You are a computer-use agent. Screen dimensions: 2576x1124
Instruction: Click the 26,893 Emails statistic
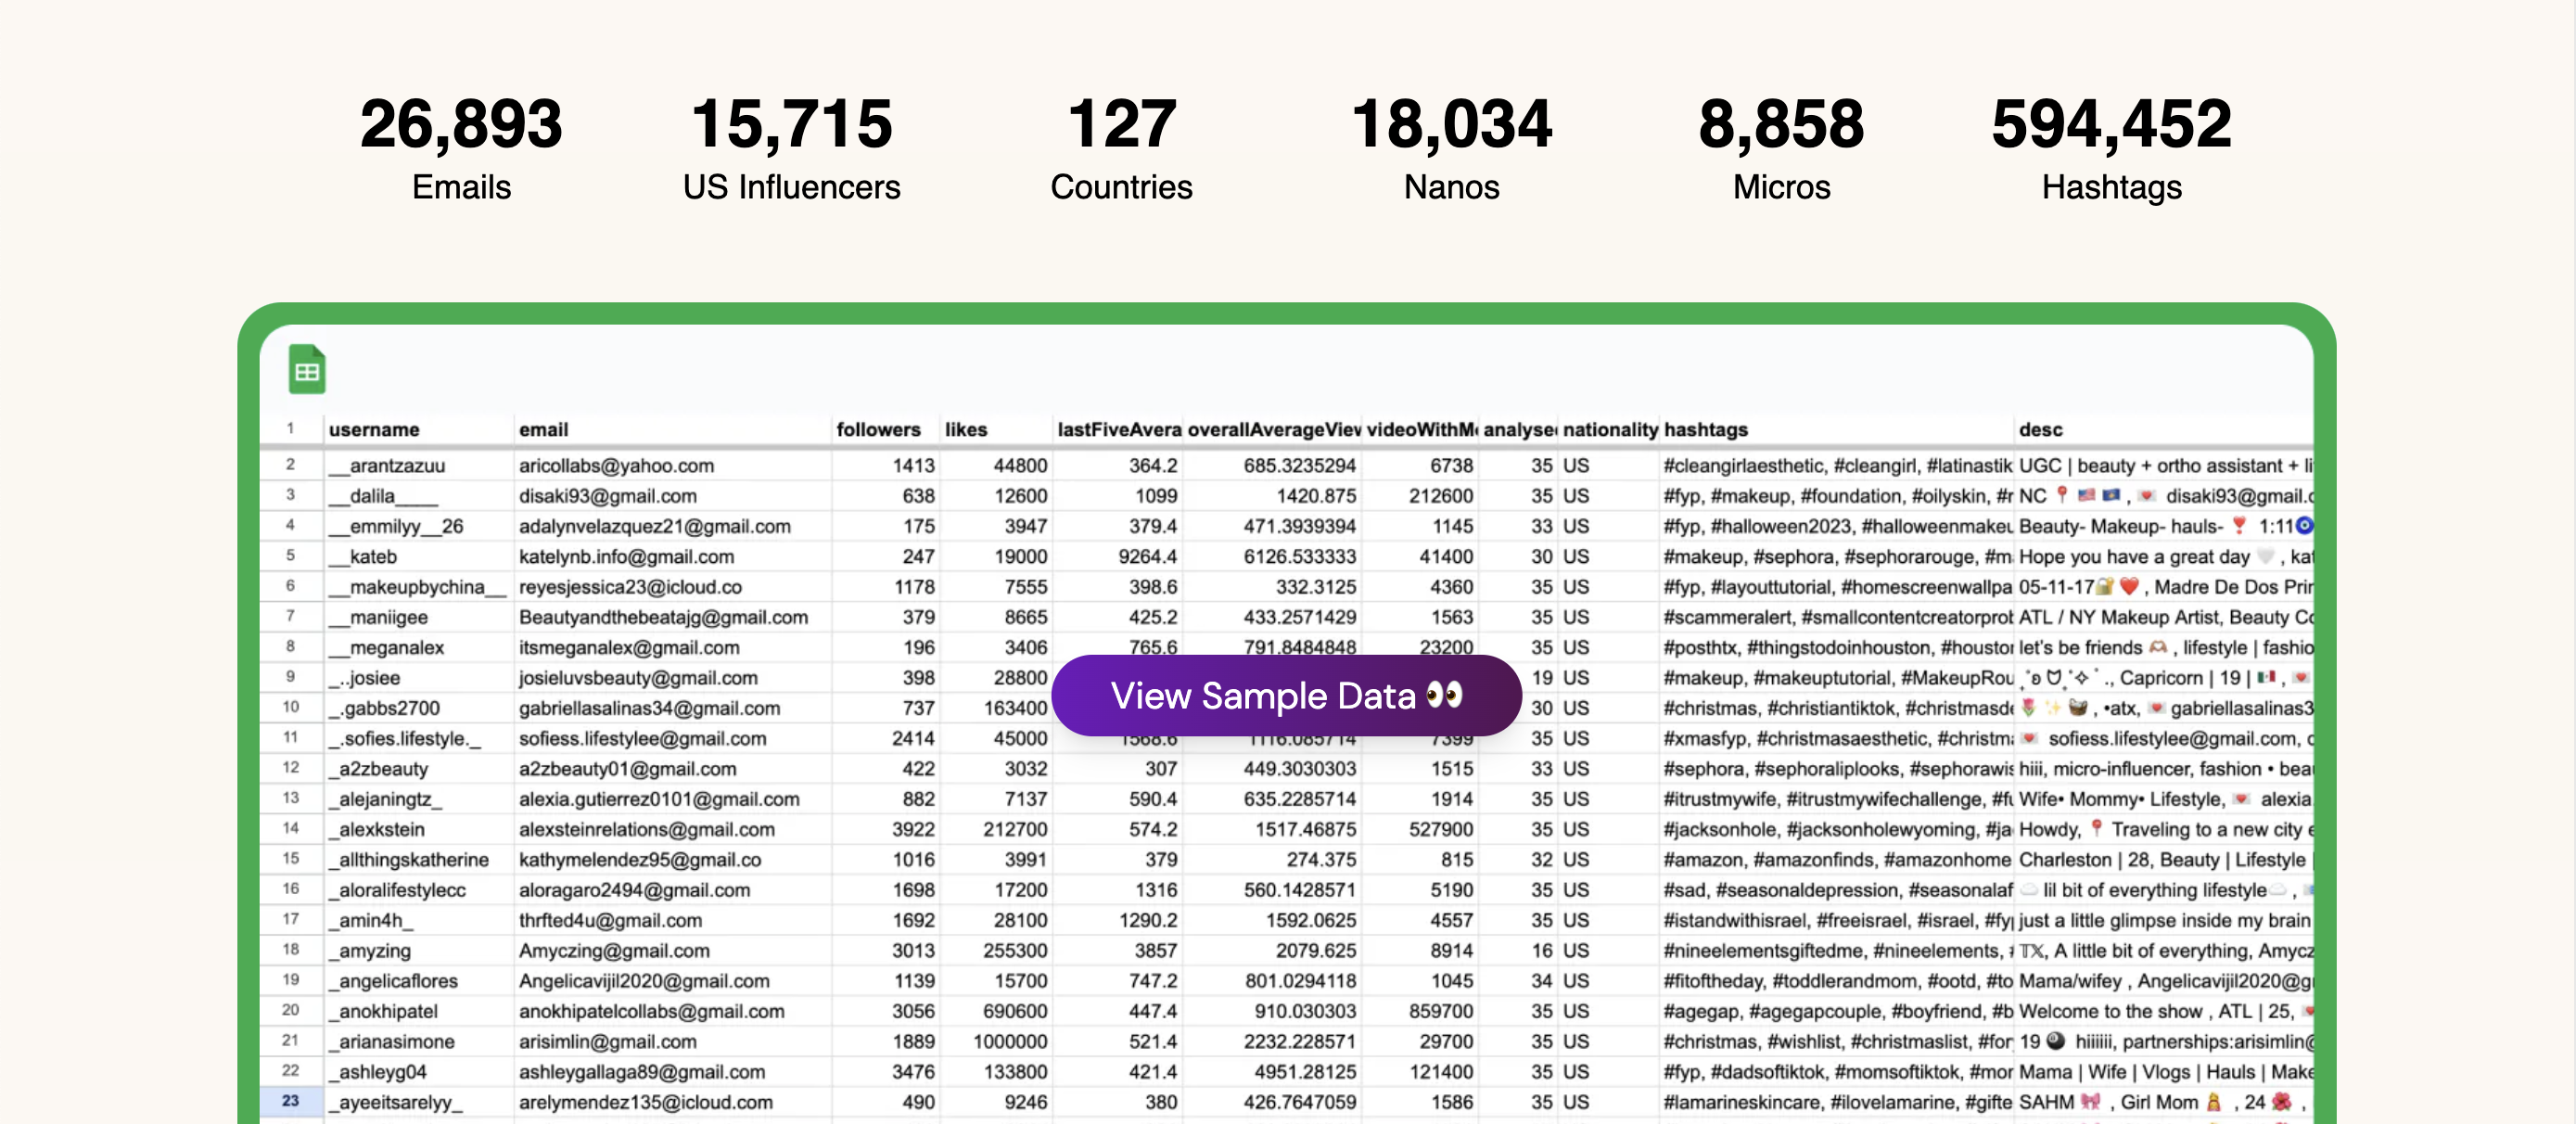[461, 147]
